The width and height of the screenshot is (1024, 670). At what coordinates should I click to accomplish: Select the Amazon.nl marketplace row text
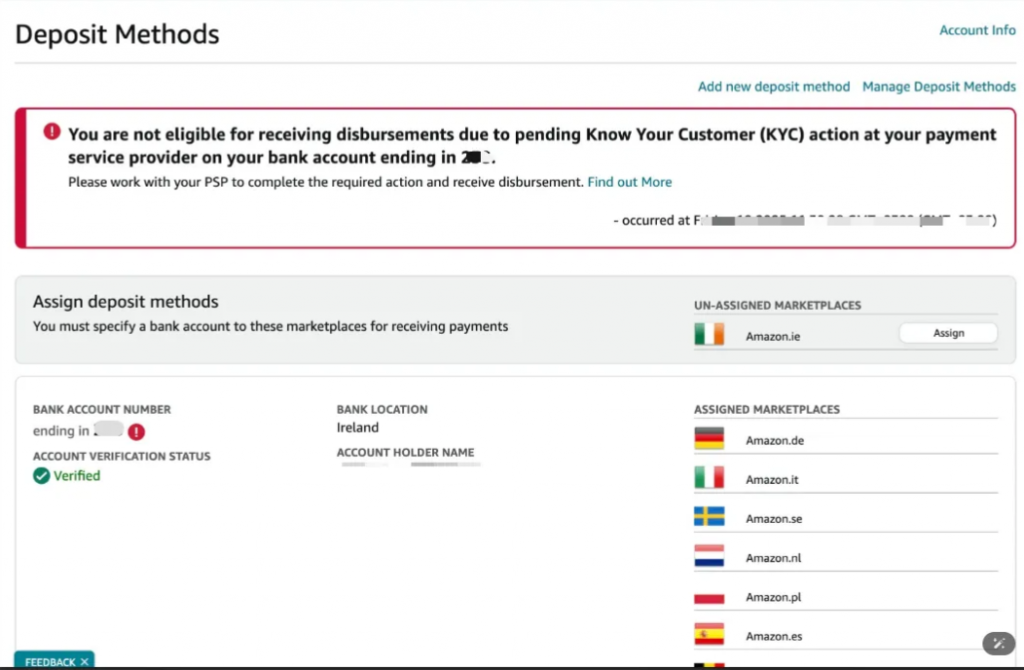773,558
